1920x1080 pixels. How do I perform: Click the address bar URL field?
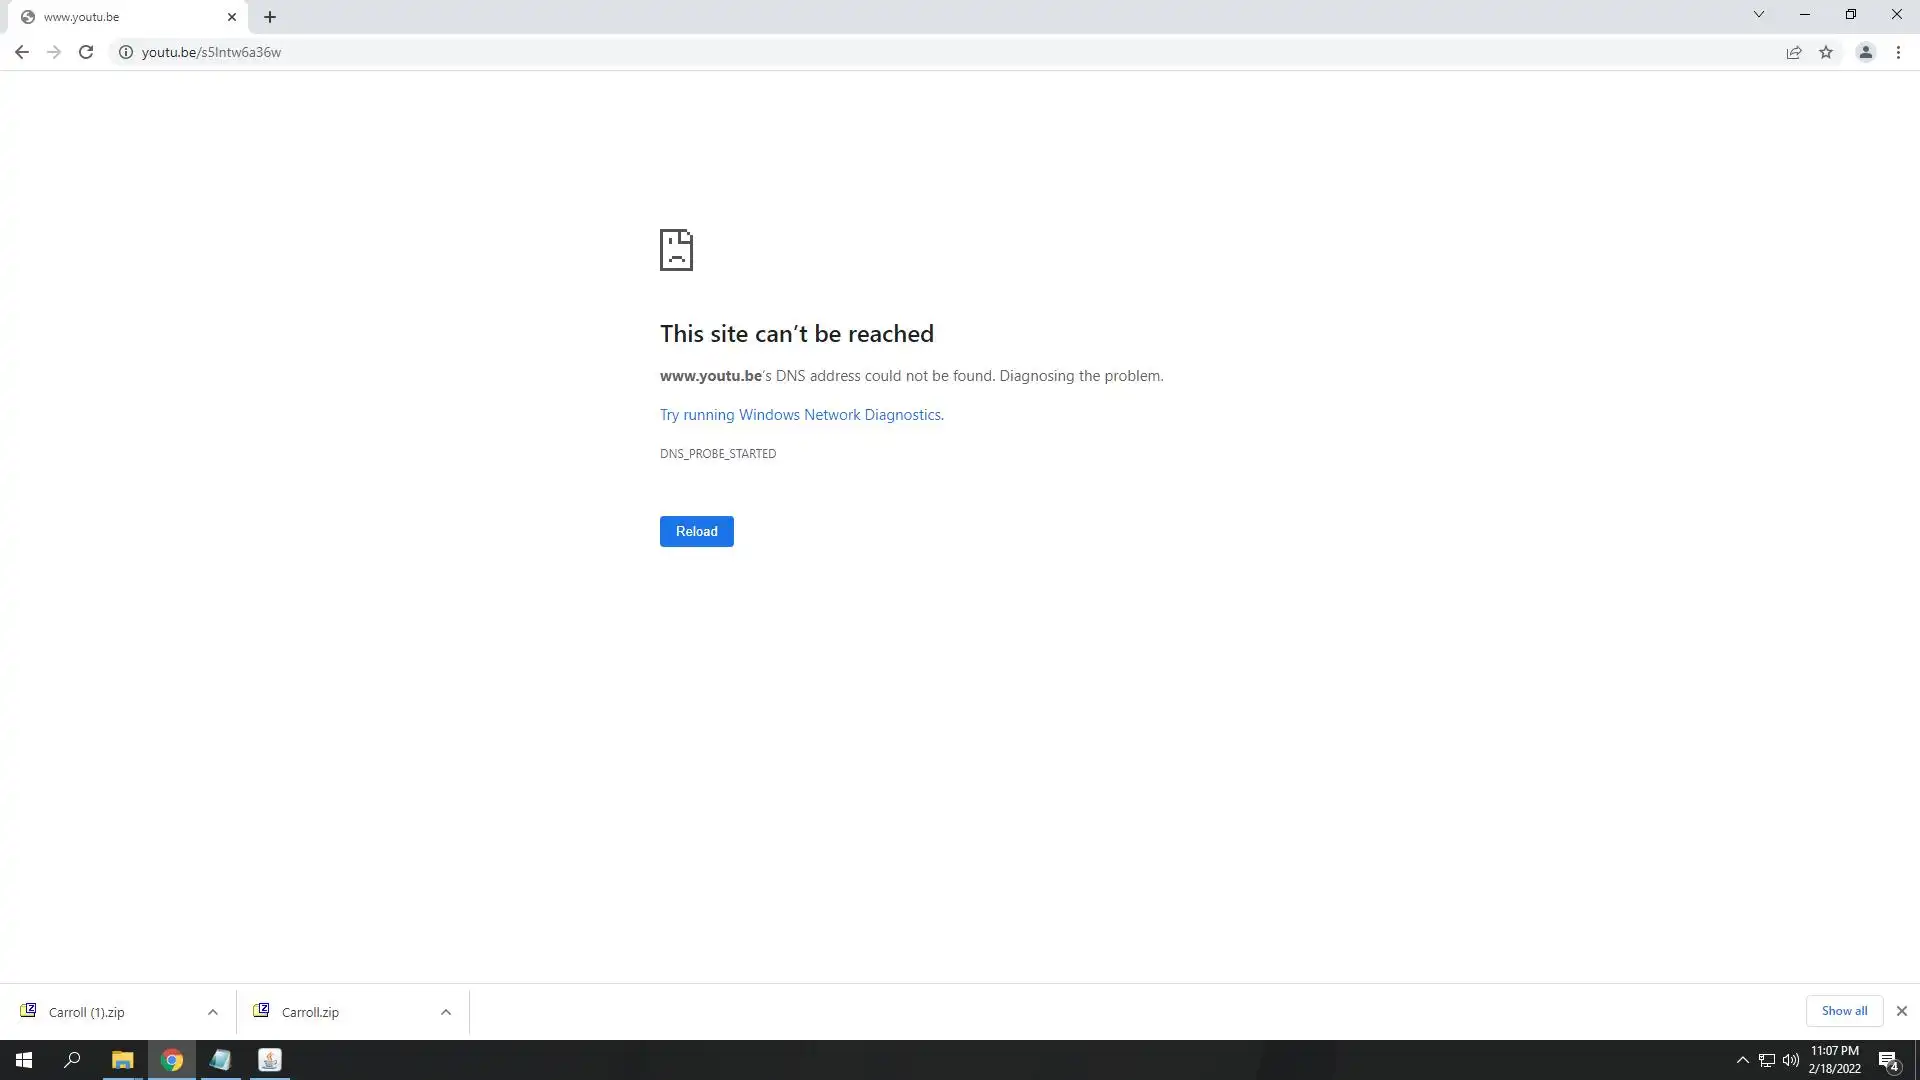click(x=900, y=52)
